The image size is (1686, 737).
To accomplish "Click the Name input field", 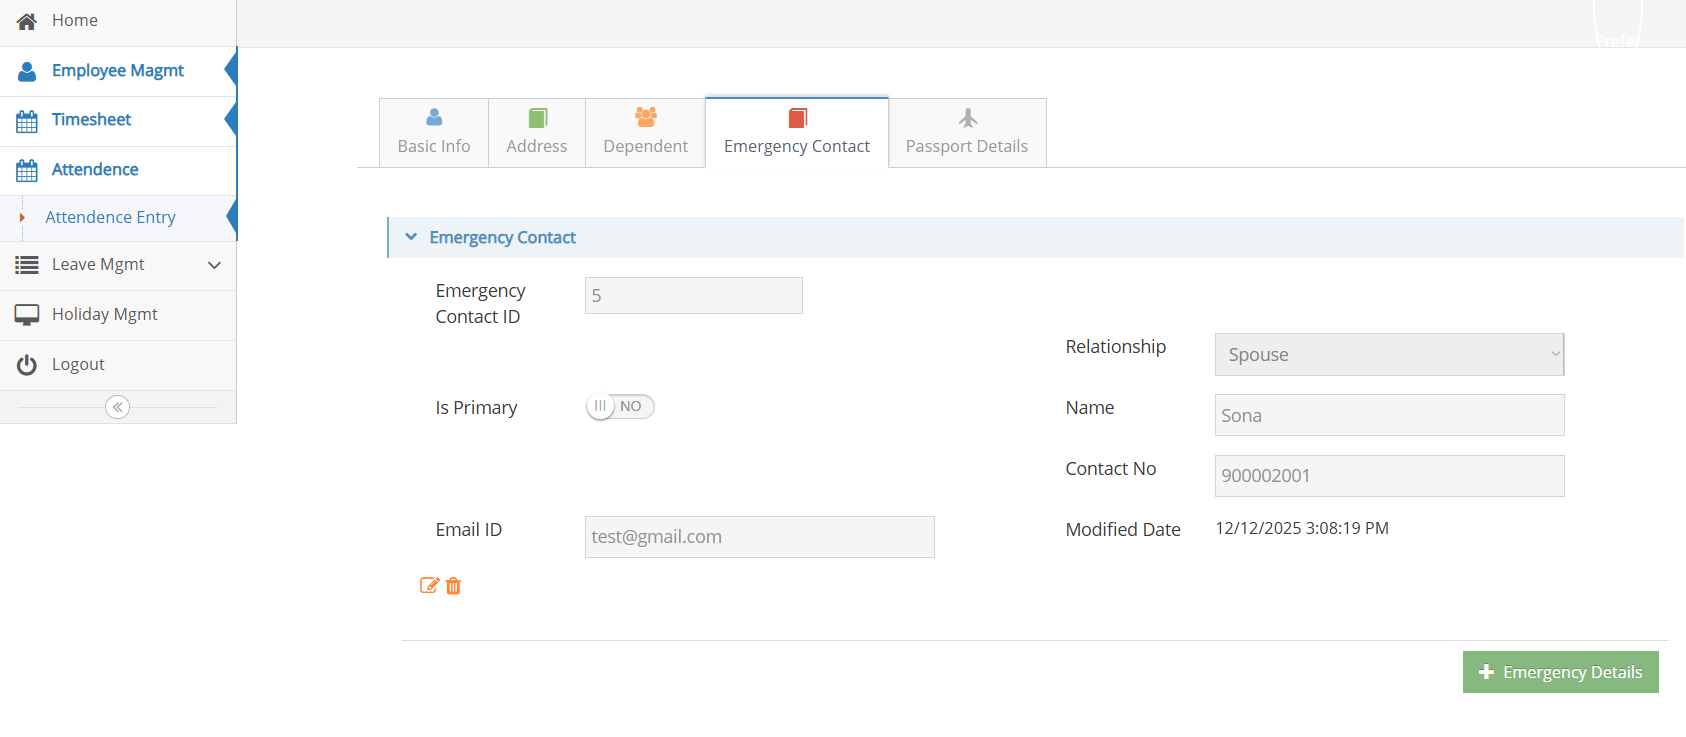I will (x=1388, y=416).
